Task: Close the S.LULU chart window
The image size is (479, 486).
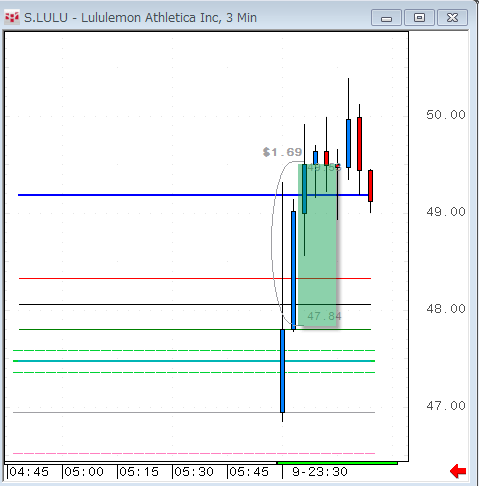Action: [452, 18]
